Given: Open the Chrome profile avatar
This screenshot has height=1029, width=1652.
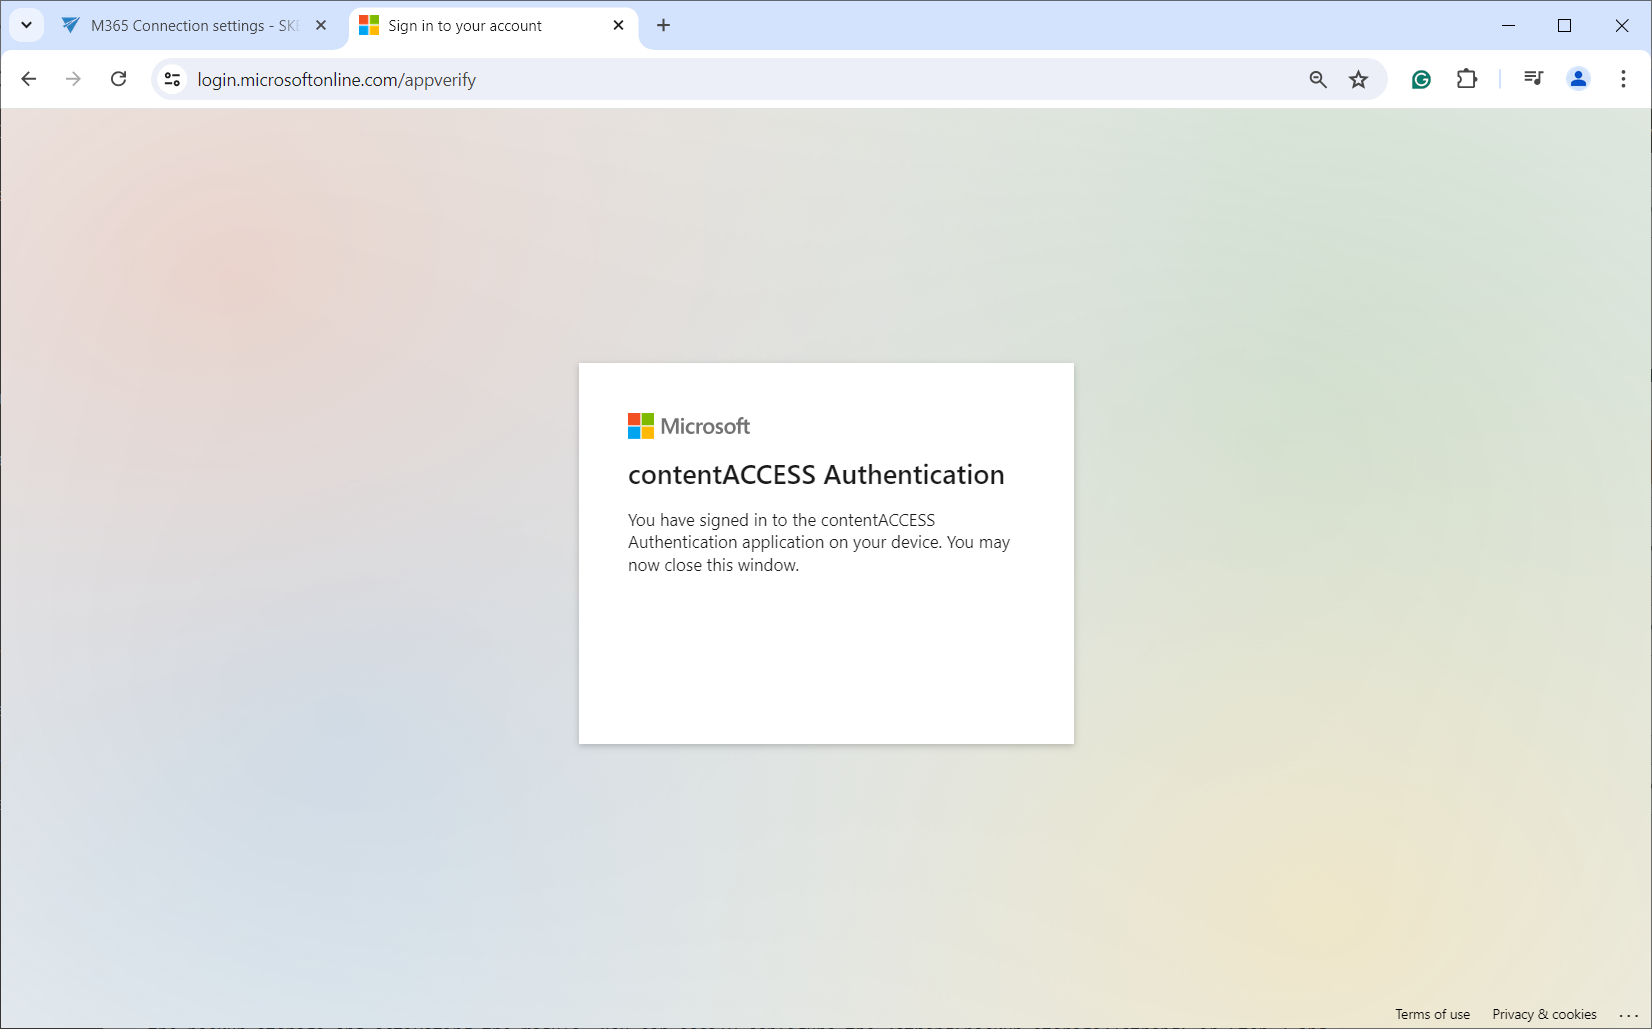Looking at the screenshot, I should 1578,79.
